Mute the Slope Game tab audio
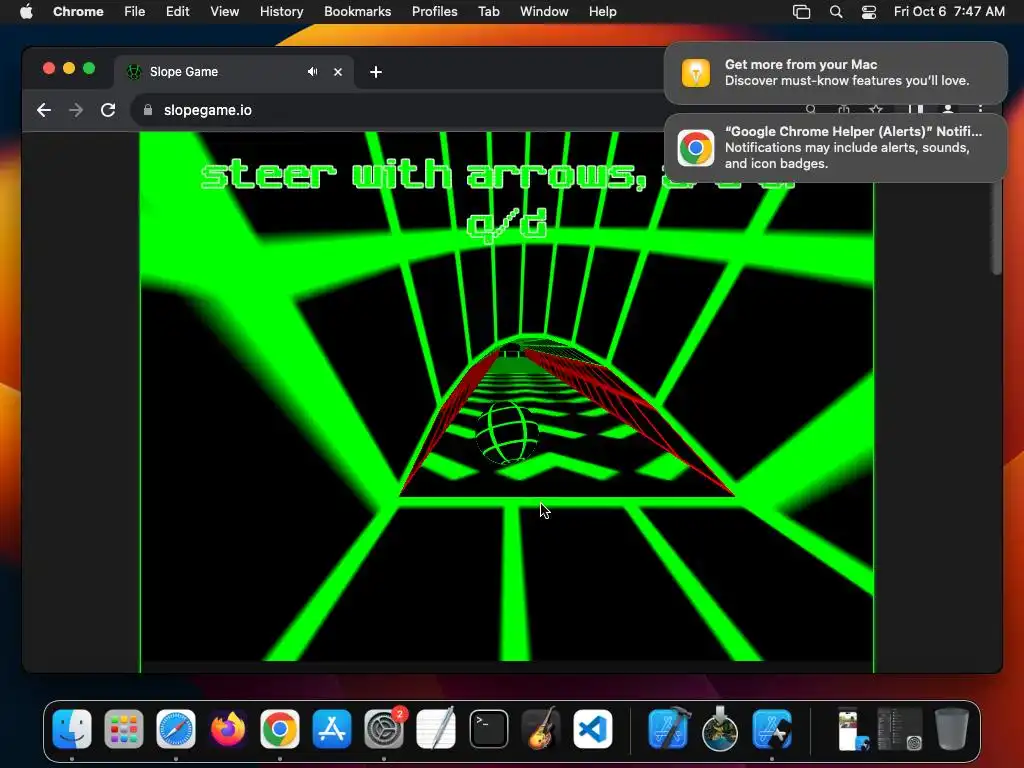The width and height of the screenshot is (1024, 768). [x=312, y=72]
